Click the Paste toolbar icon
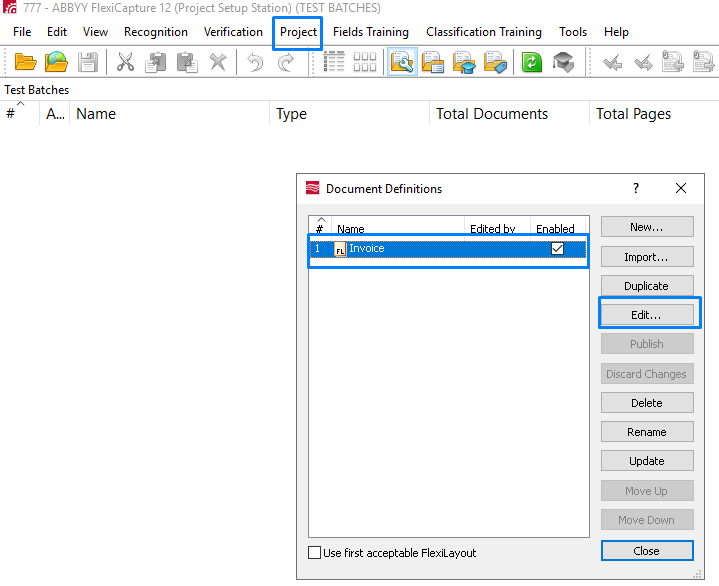This screenshot has height=586, width=719. click(187, 62)
